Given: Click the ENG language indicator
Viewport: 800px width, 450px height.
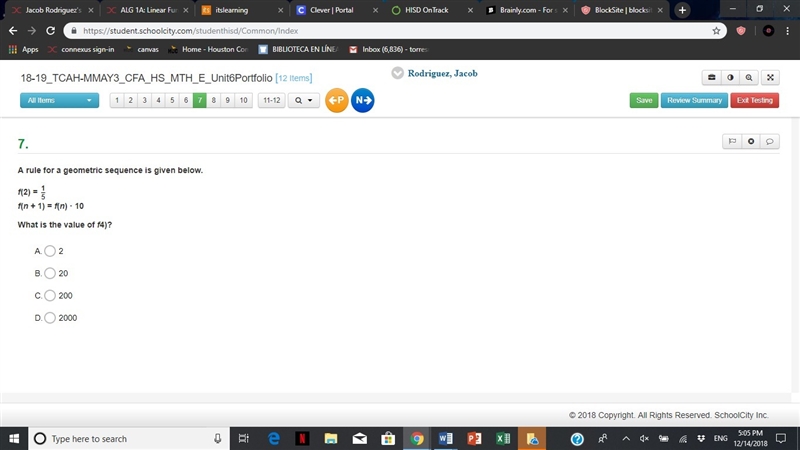Looking at the screenshot, I should [x=720, y=439].
